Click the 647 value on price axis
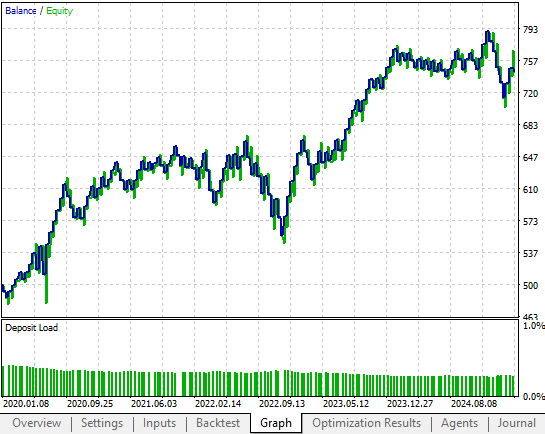Screen dimensions: 545x434 click(530, 158)
